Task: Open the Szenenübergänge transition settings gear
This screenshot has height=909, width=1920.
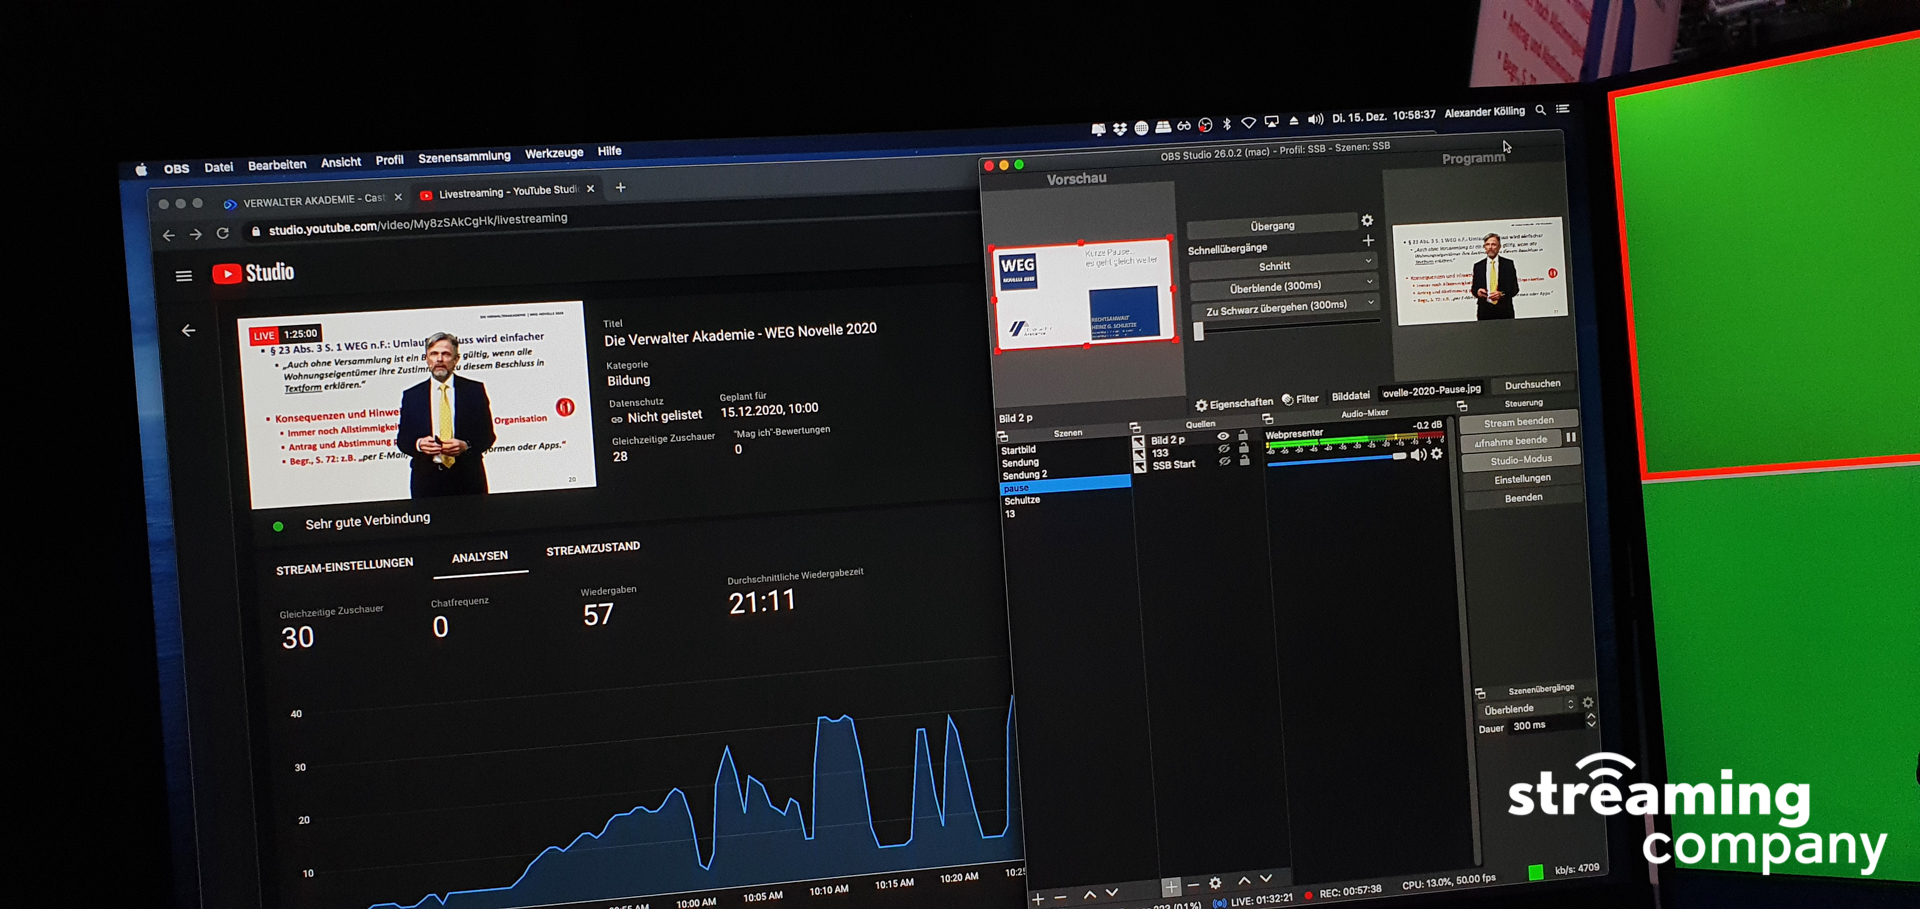Action: 1588,703
